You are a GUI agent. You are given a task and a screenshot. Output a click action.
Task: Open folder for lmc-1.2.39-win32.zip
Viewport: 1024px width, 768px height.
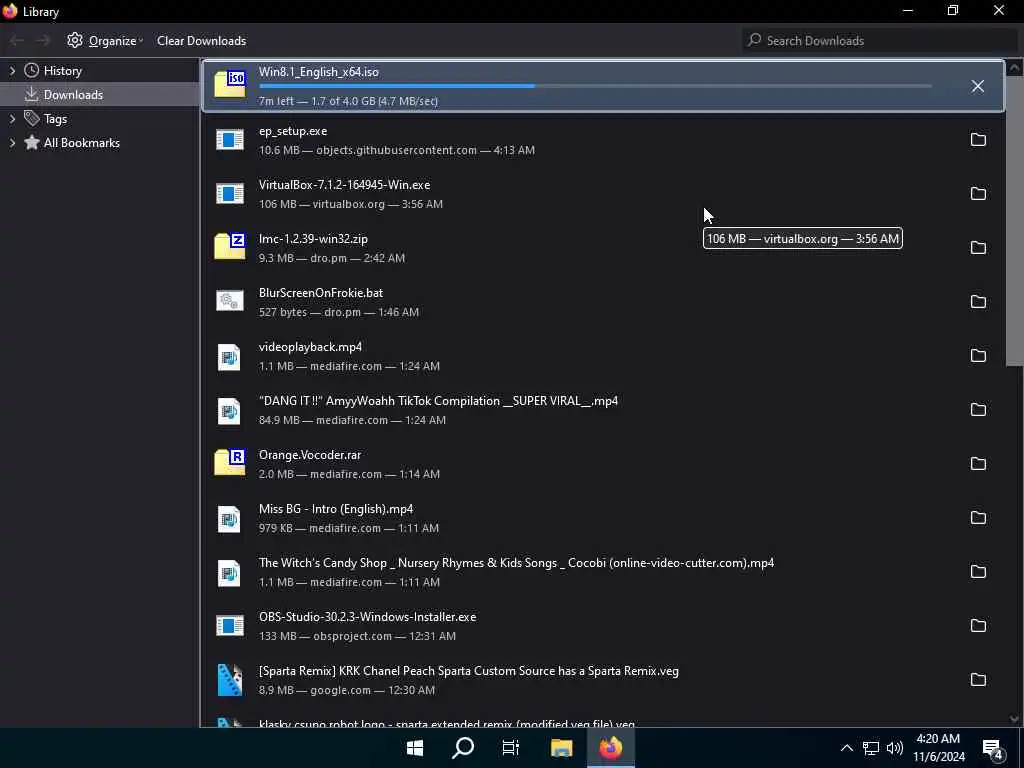tap(978, 248)
